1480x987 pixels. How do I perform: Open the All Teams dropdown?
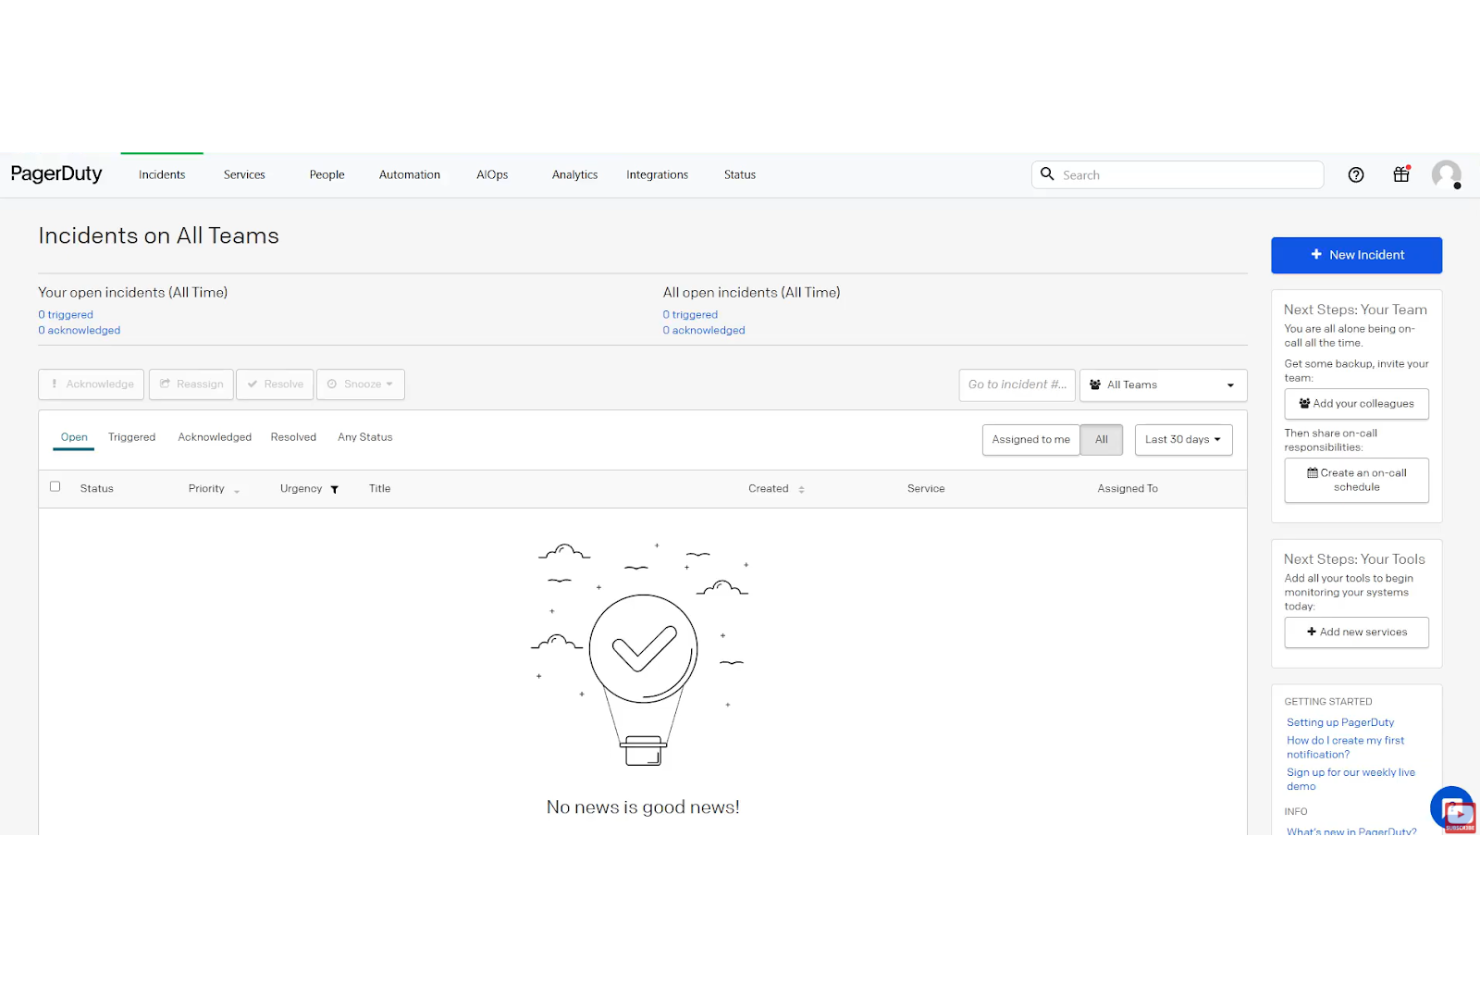pyautogui.click(x=1163, y=385)
